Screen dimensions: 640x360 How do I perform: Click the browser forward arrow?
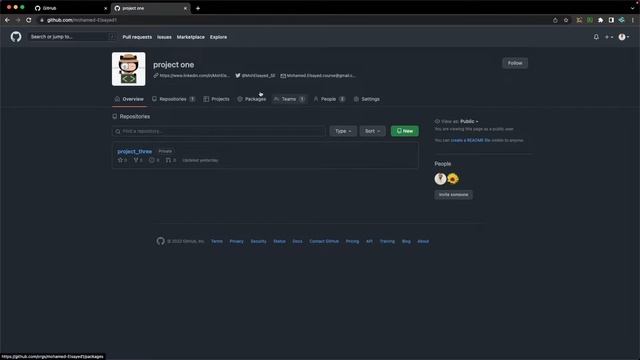(x=18, y=20)
